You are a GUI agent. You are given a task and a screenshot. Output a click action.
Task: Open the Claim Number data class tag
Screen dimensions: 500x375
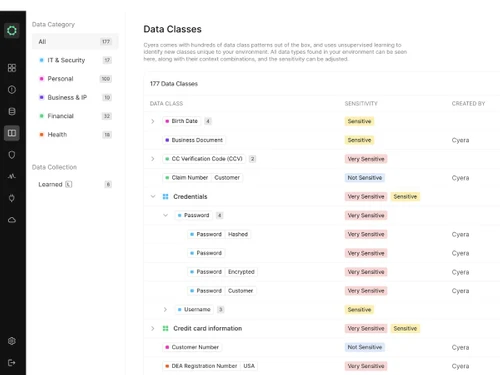click(187, 178)
